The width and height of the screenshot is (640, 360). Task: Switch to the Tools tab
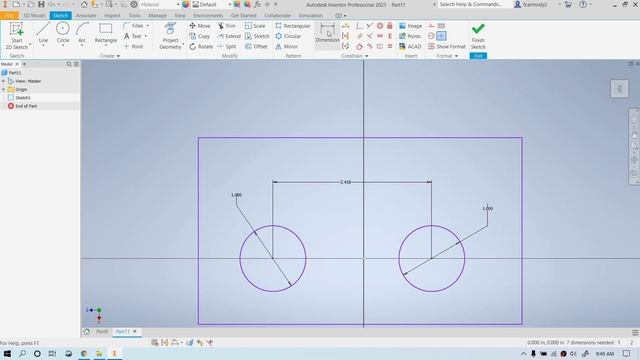click(x=134, y=16)
